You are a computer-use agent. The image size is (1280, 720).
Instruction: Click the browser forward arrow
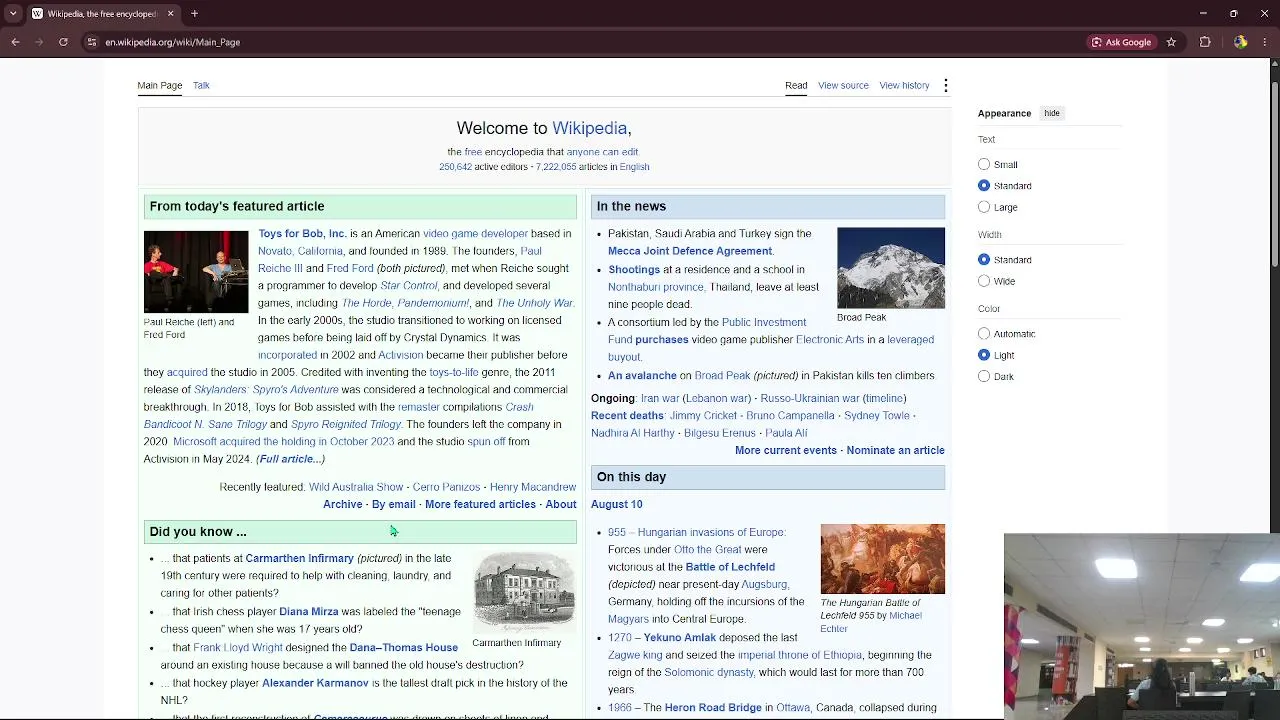39,42
